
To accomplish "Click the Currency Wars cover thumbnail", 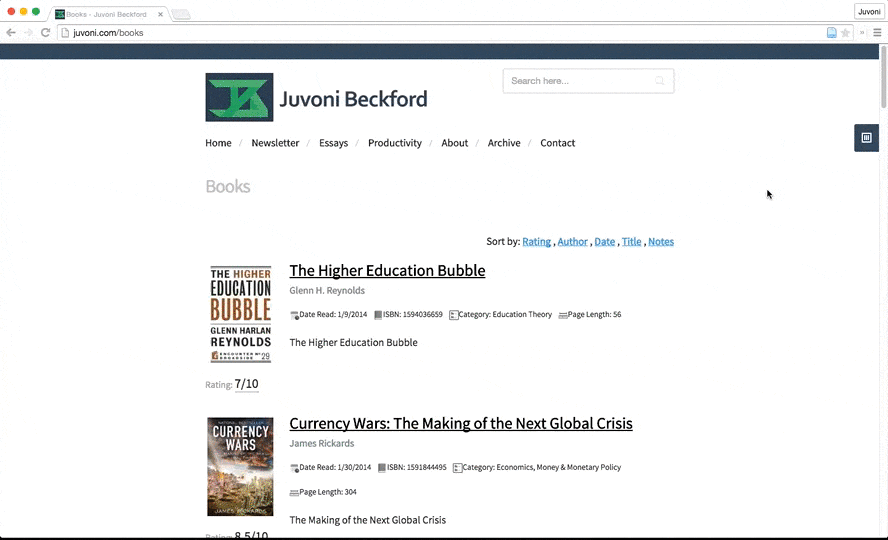I will [240, 466].
